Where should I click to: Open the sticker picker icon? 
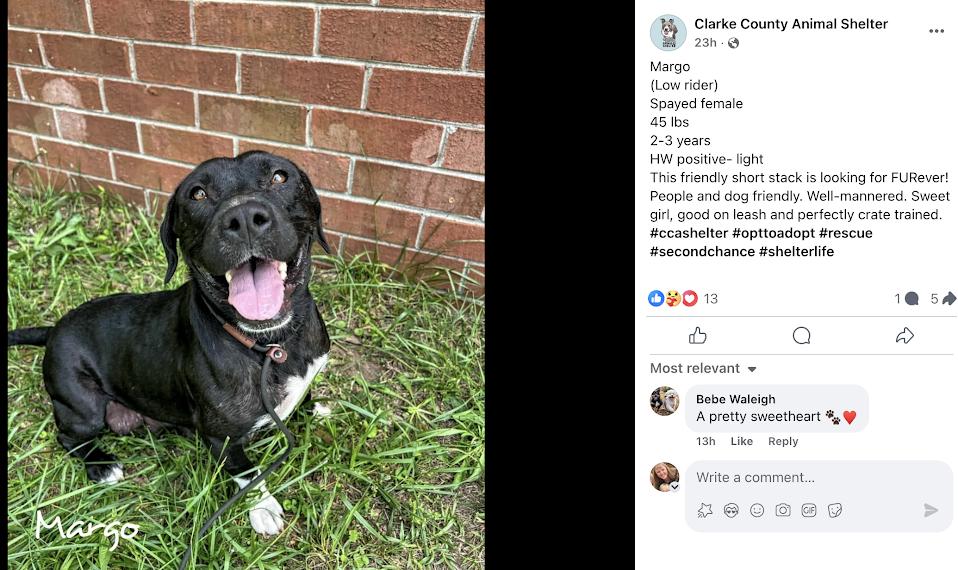pyautogui.click(x=835, y=510)
